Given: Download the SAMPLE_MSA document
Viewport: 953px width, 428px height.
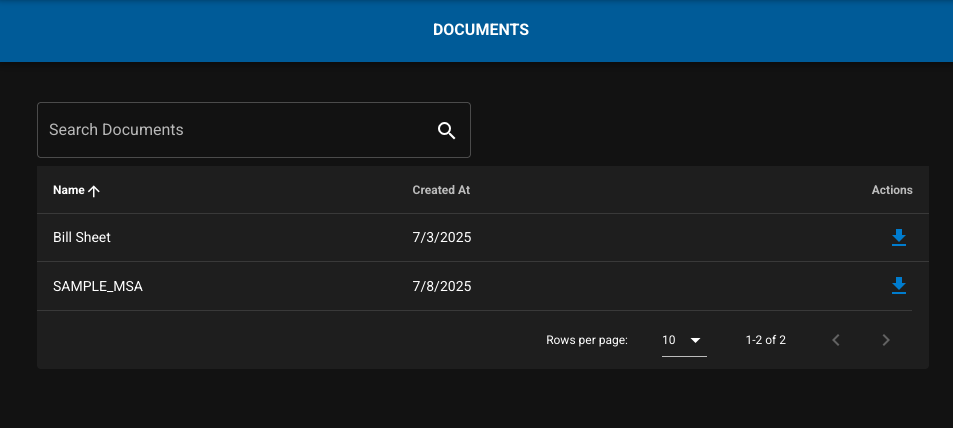Looking at the screenshot, I should [898, 286].
